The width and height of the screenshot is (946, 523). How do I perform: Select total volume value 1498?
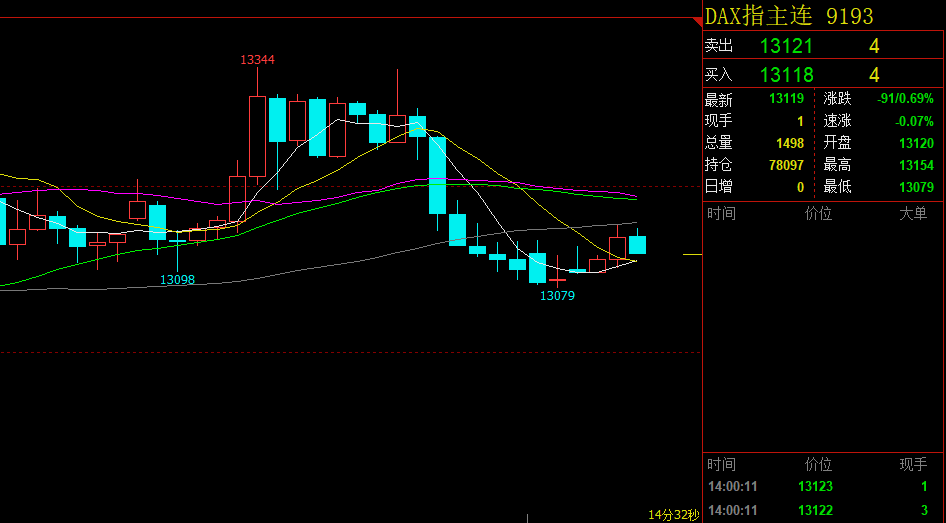pos(790,144)
